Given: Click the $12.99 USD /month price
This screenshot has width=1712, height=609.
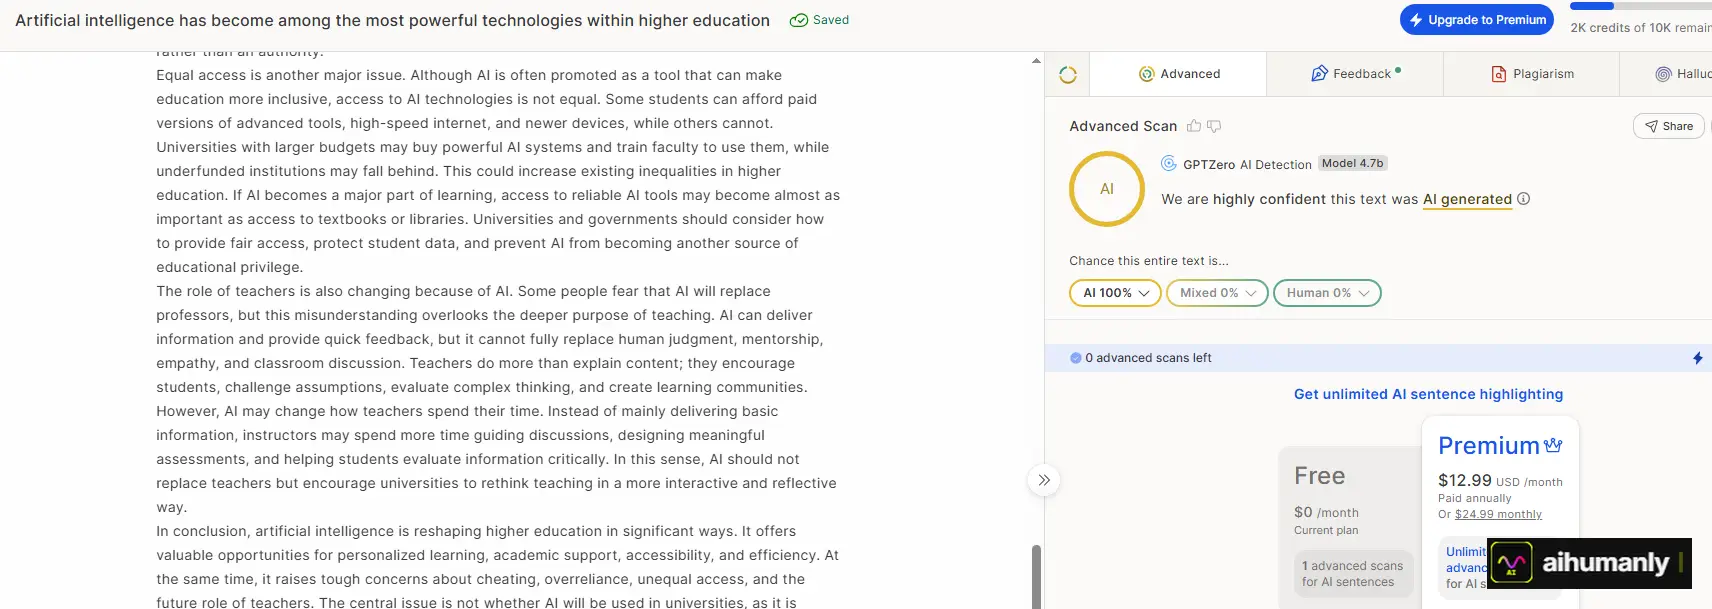Looking at the screenshot, I should coord(1500,481).
